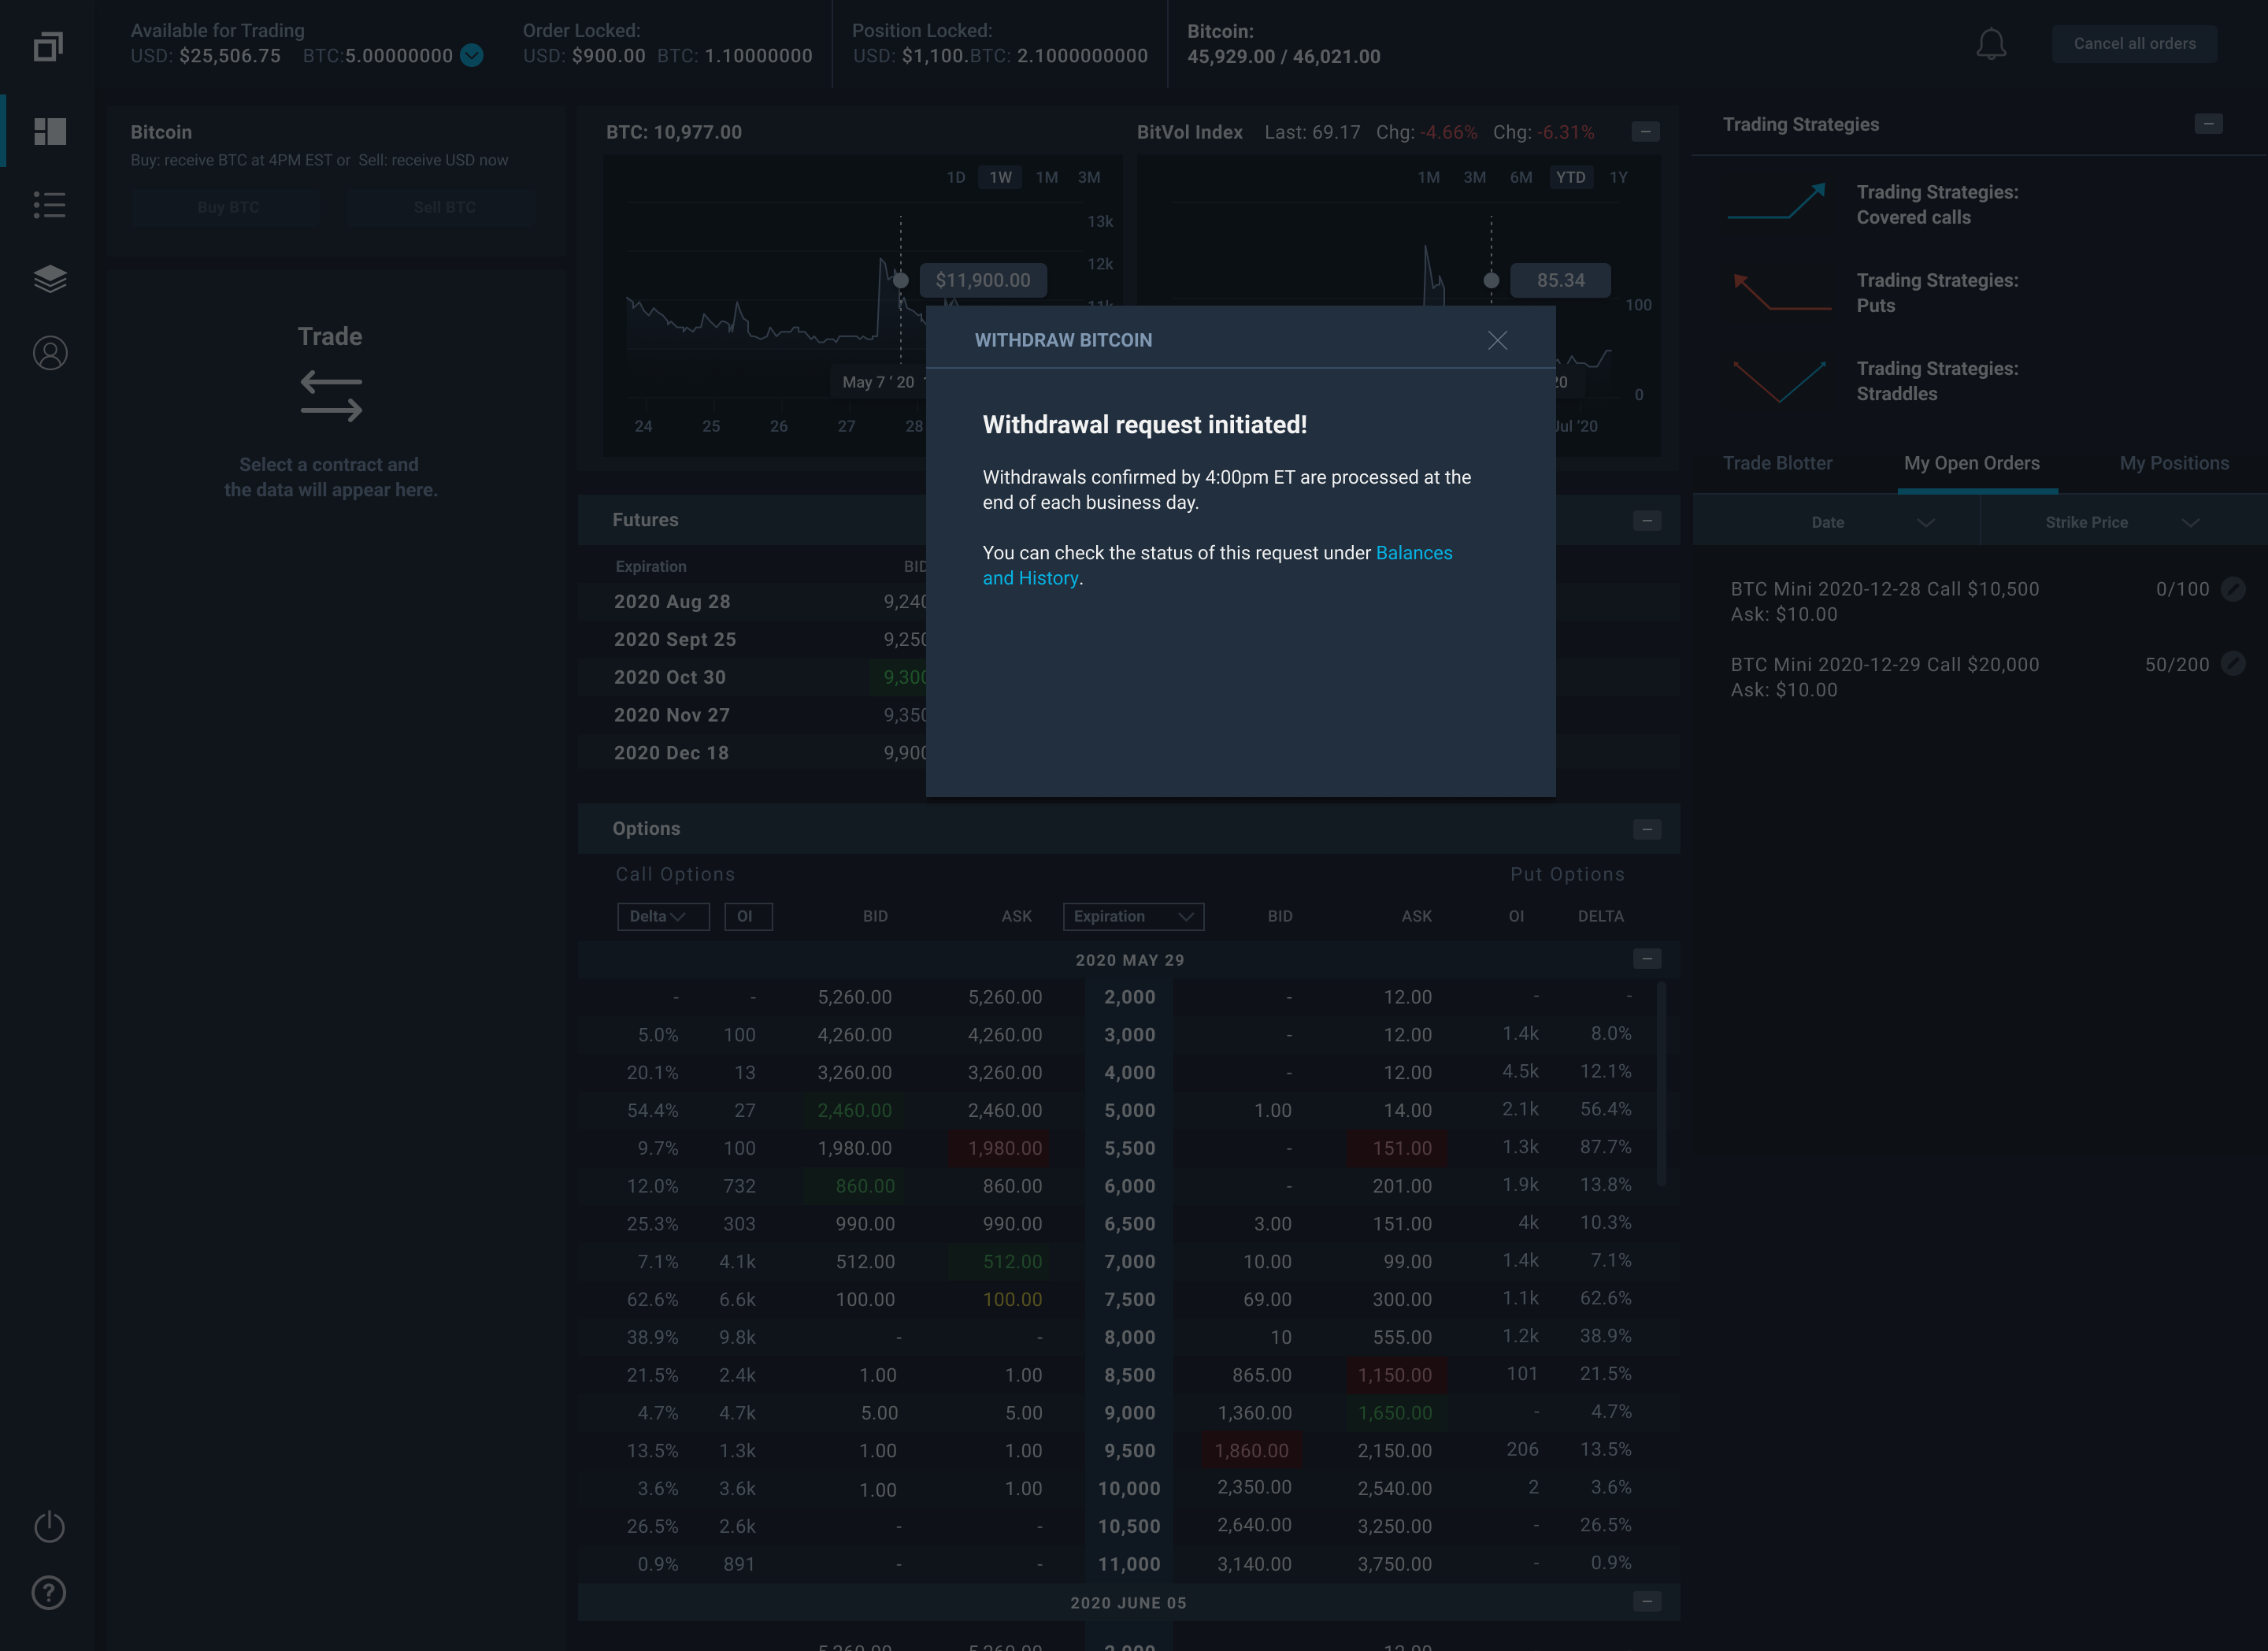Collapse the 2020 JUNE 05 options group
Image resolution: width=2268 pixels, height=1651 pixels.
click(x=1647, y=1602)
